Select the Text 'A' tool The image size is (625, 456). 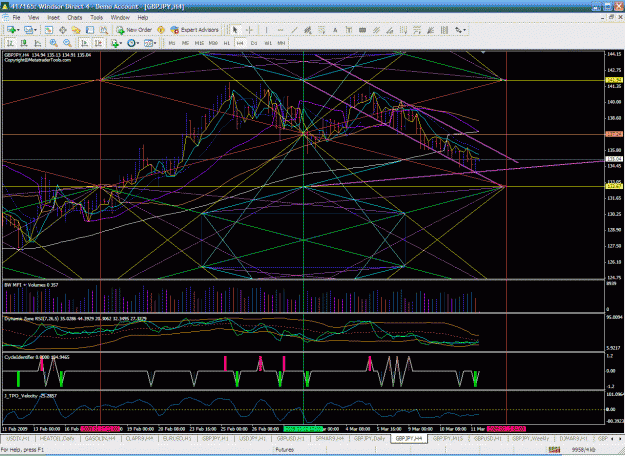335,30
